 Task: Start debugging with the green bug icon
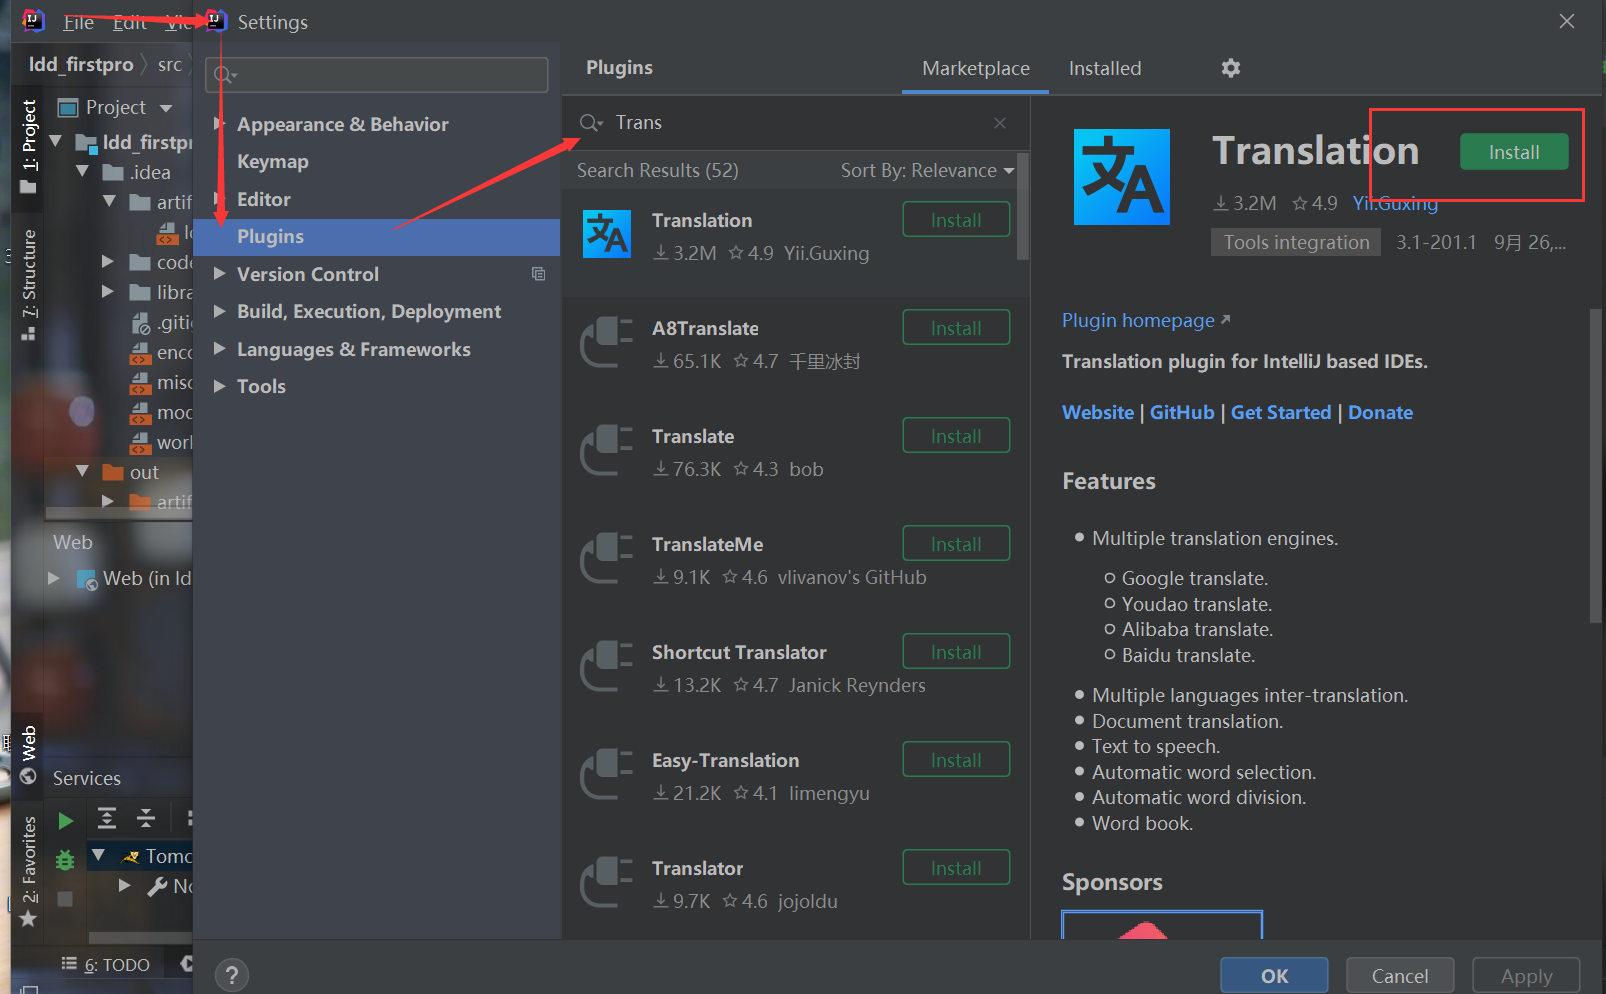pos(64,858)
